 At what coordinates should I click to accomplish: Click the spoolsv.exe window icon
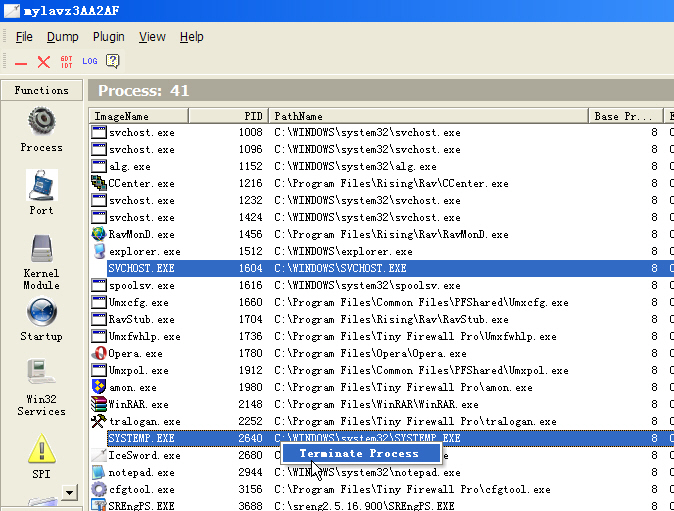pyautogui.click(x=99, y=285)
